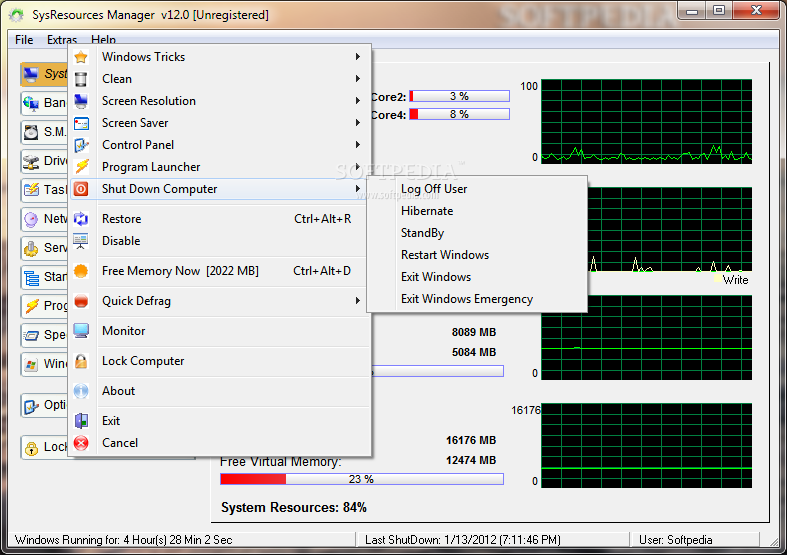The image size is (787, 555).
Task: Select StandBy option
Action: [422, 233]
